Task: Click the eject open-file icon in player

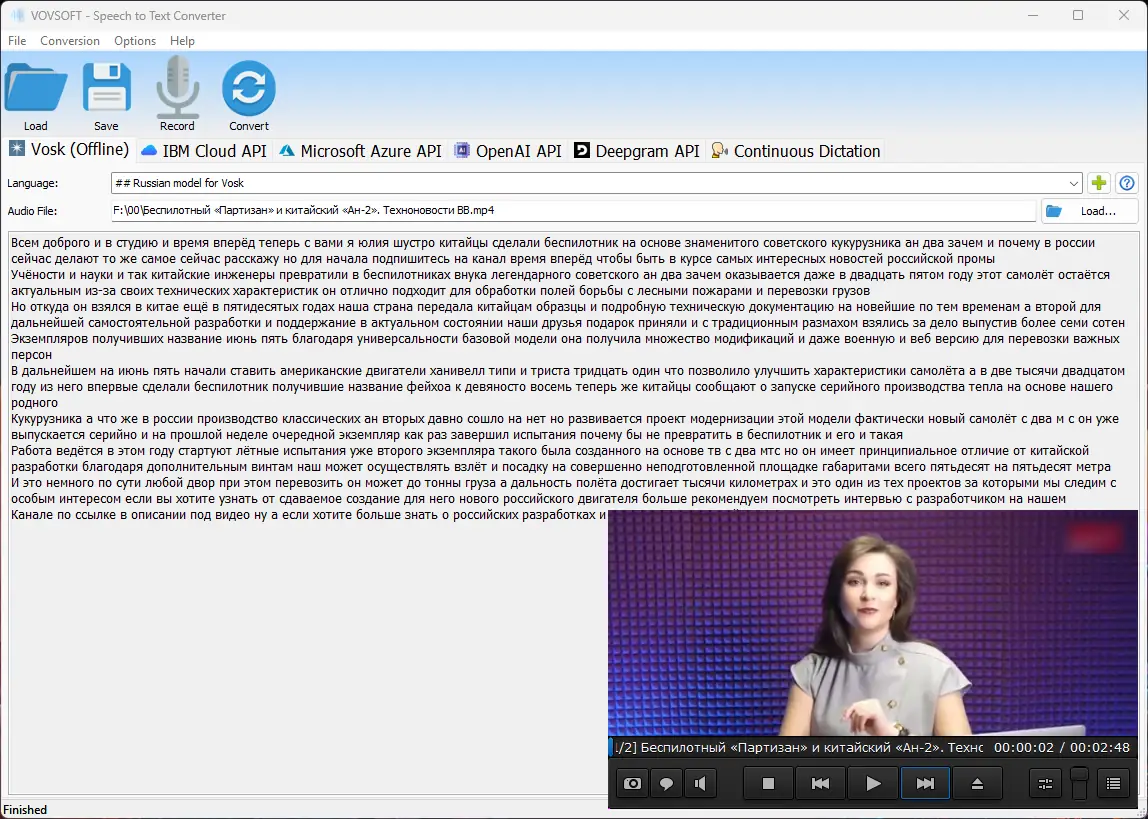Action: pyautogui.click(x=977, y=784)
